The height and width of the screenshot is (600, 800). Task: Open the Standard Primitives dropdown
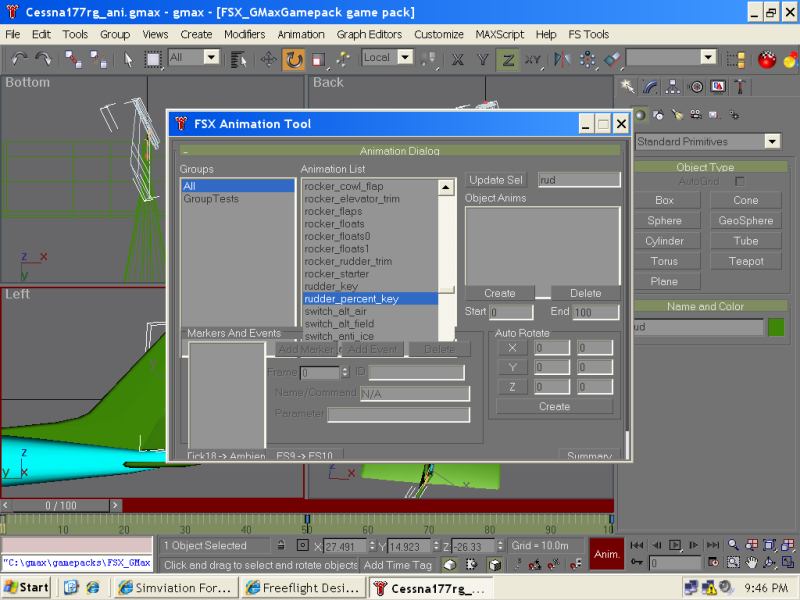point(771,142)
